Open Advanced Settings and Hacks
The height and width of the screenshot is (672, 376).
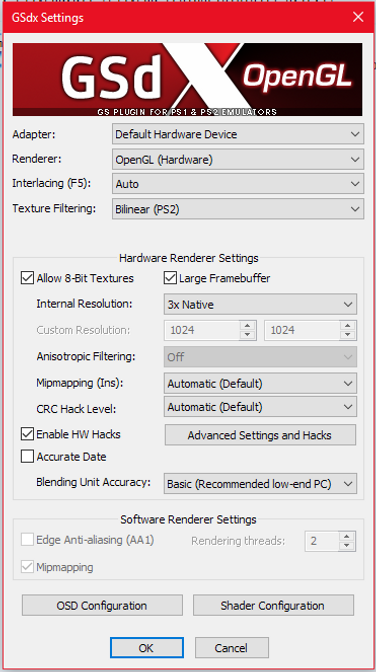pyautogui.click(x=260, y=435)
